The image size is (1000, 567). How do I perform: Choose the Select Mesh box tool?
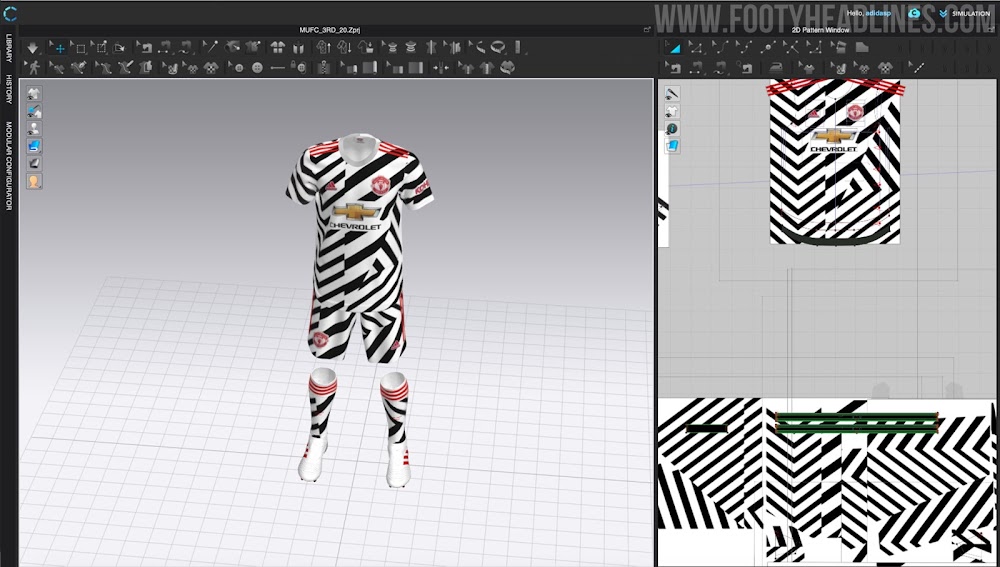pyautogui.click(x=78, y=48)
